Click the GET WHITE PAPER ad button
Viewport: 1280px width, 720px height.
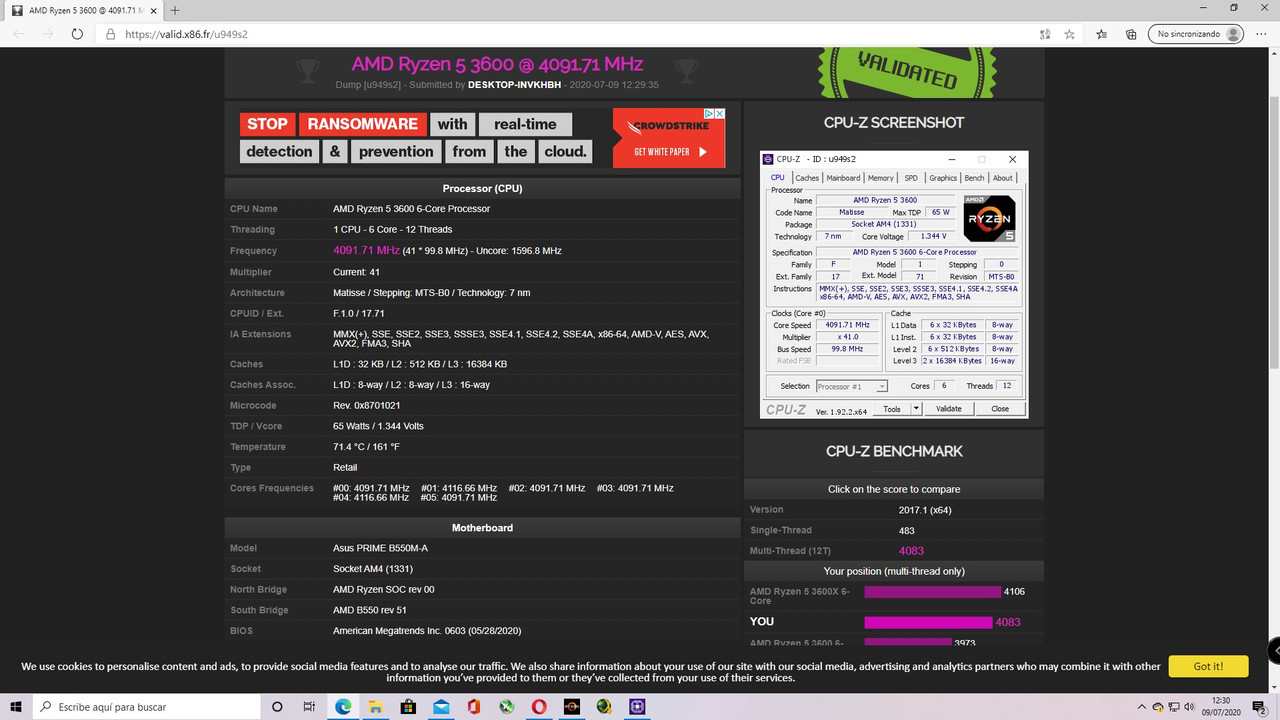pos(670,152)
